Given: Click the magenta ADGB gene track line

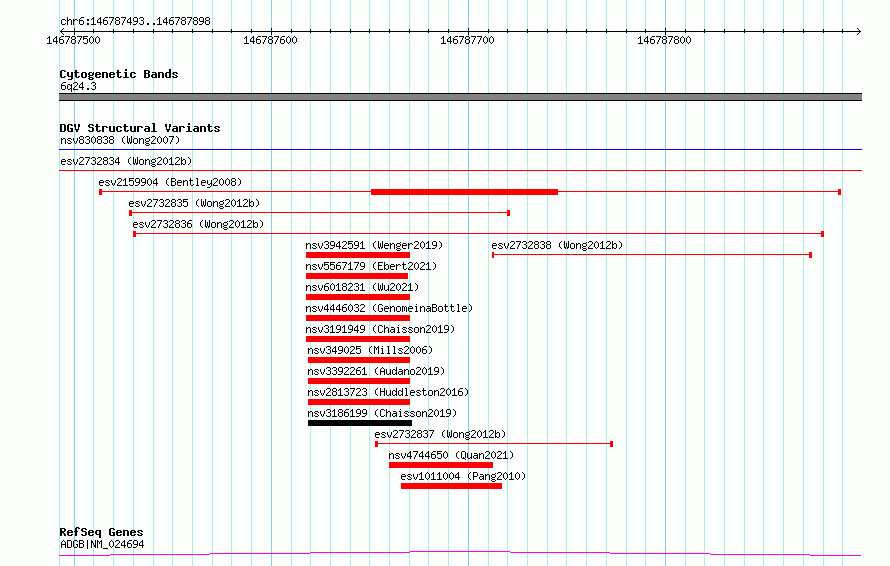Looking at the screenshot, I should tap(460, 553).
